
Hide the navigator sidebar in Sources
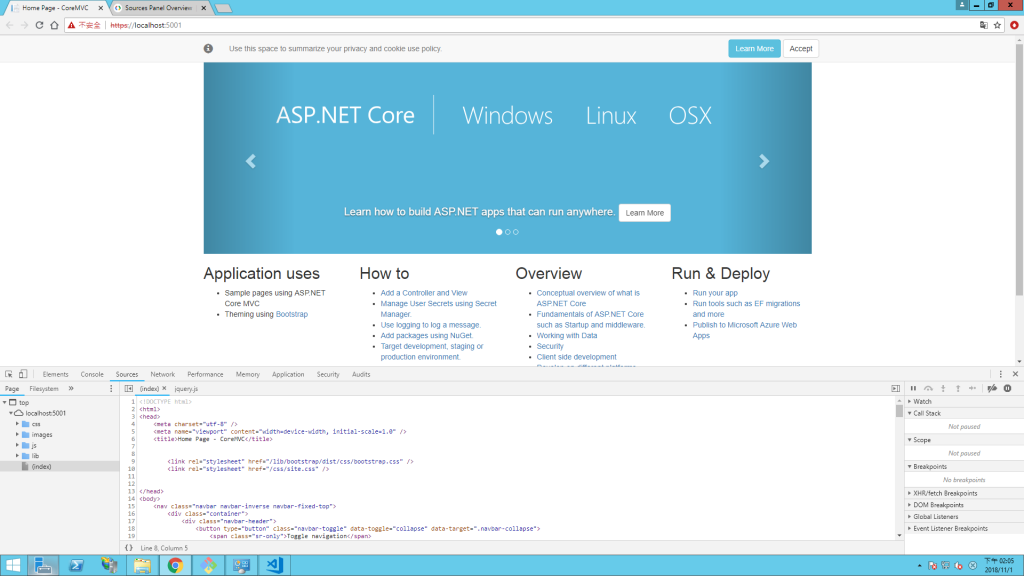(129, 389)
